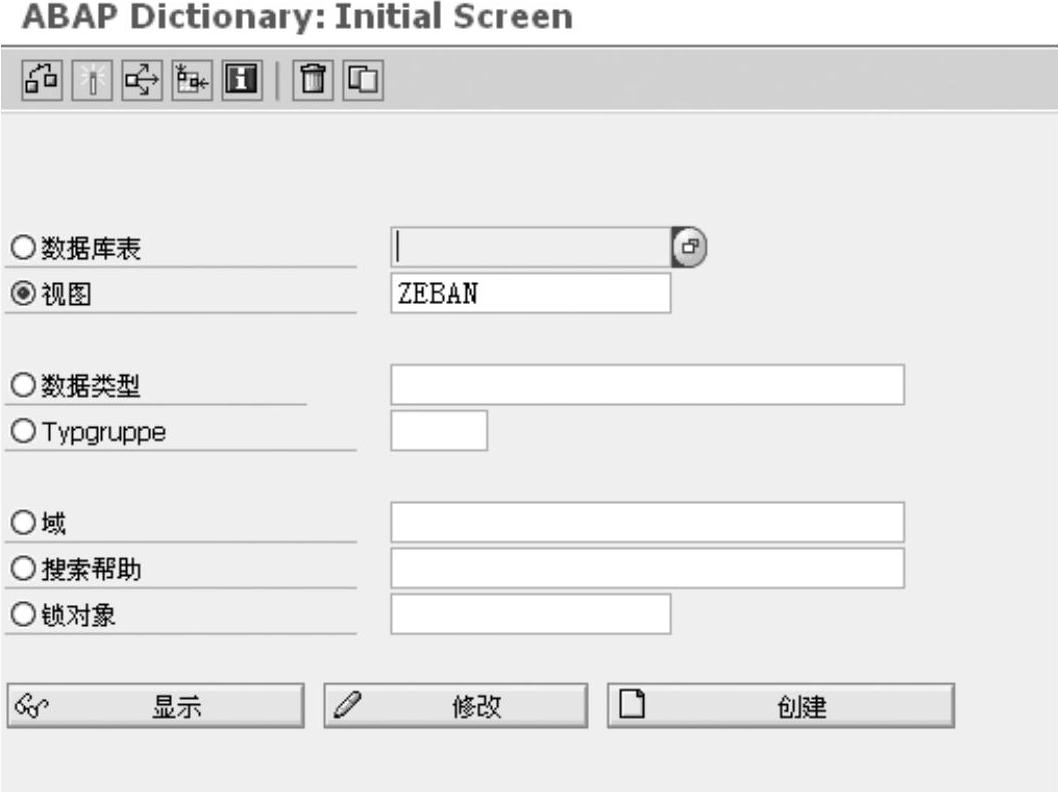Click the Typgruppe input field
The width and height of the screenshot is (1058, 792).
point(439,430)
